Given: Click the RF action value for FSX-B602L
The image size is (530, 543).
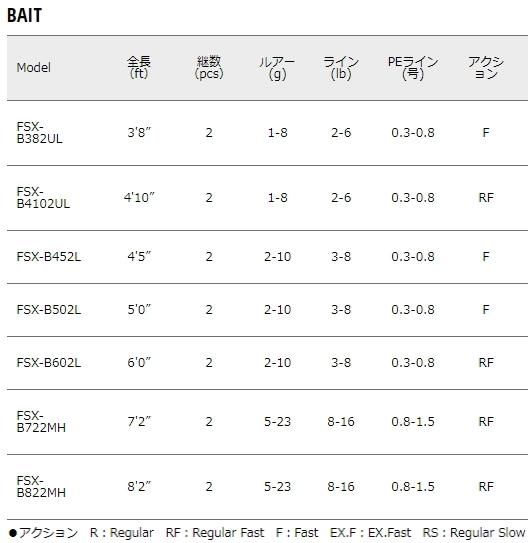Looking at the screenshot, I should tap(486, 363).
